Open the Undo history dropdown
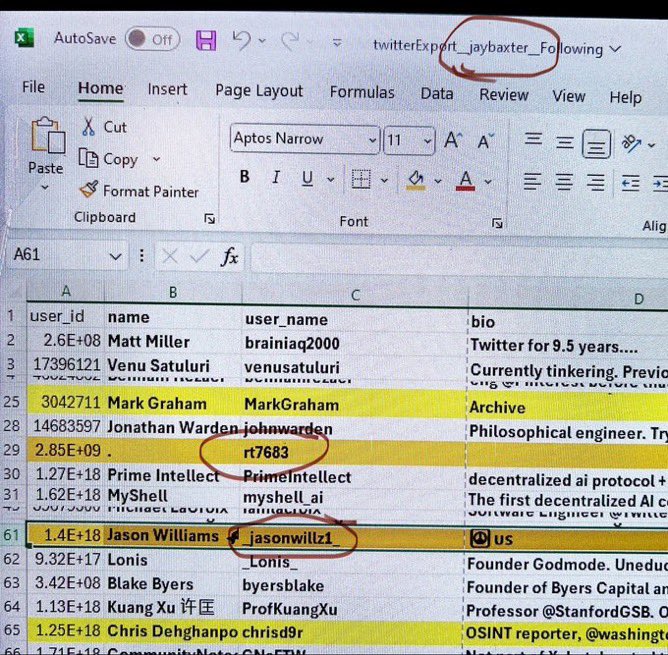This screenshot has width=668, height=655. click(x=262, y=41)
